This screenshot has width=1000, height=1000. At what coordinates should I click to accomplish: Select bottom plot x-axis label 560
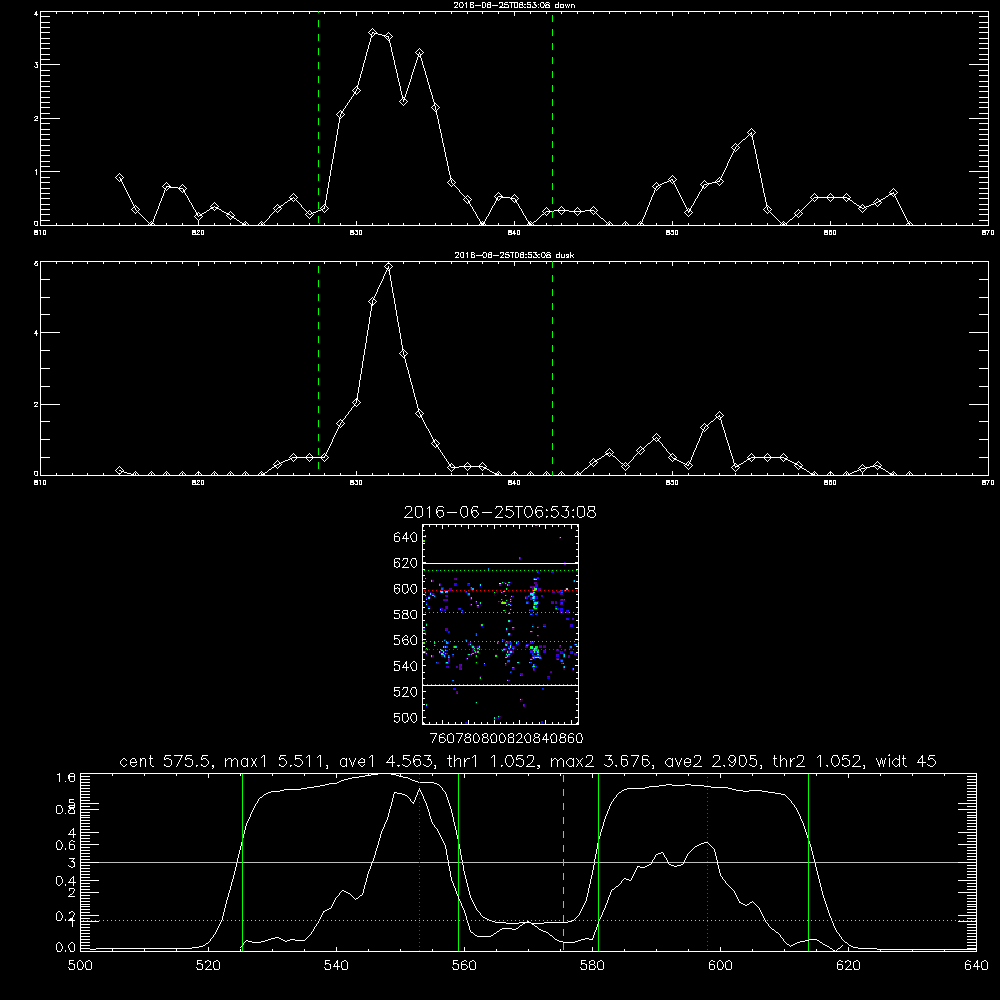[x=464, y=965]
